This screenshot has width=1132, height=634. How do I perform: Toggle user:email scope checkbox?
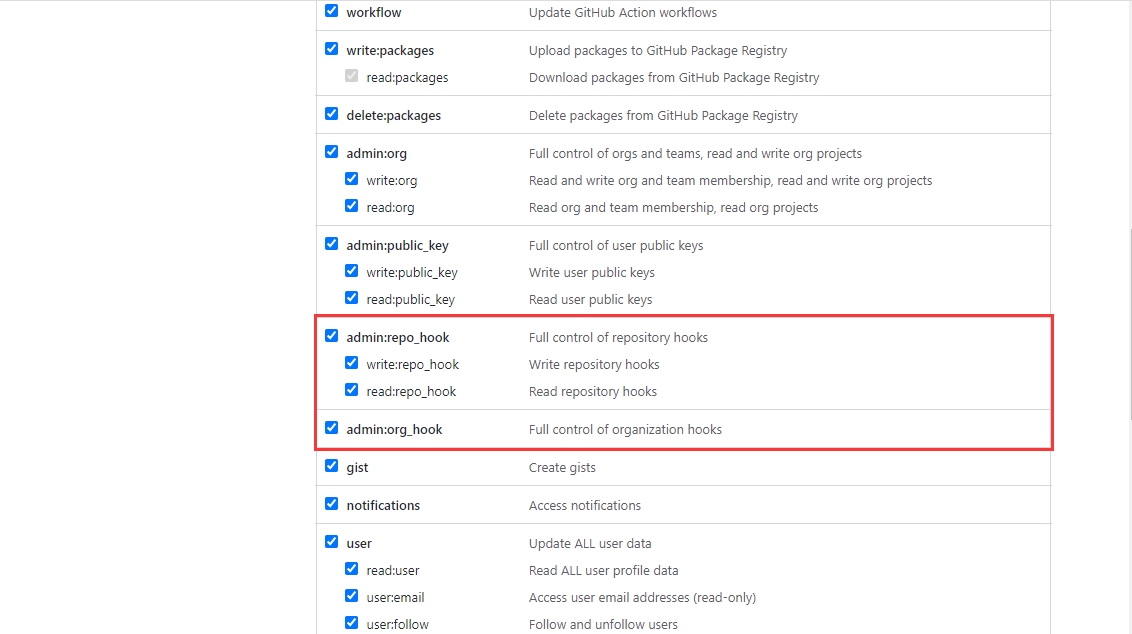351,596
